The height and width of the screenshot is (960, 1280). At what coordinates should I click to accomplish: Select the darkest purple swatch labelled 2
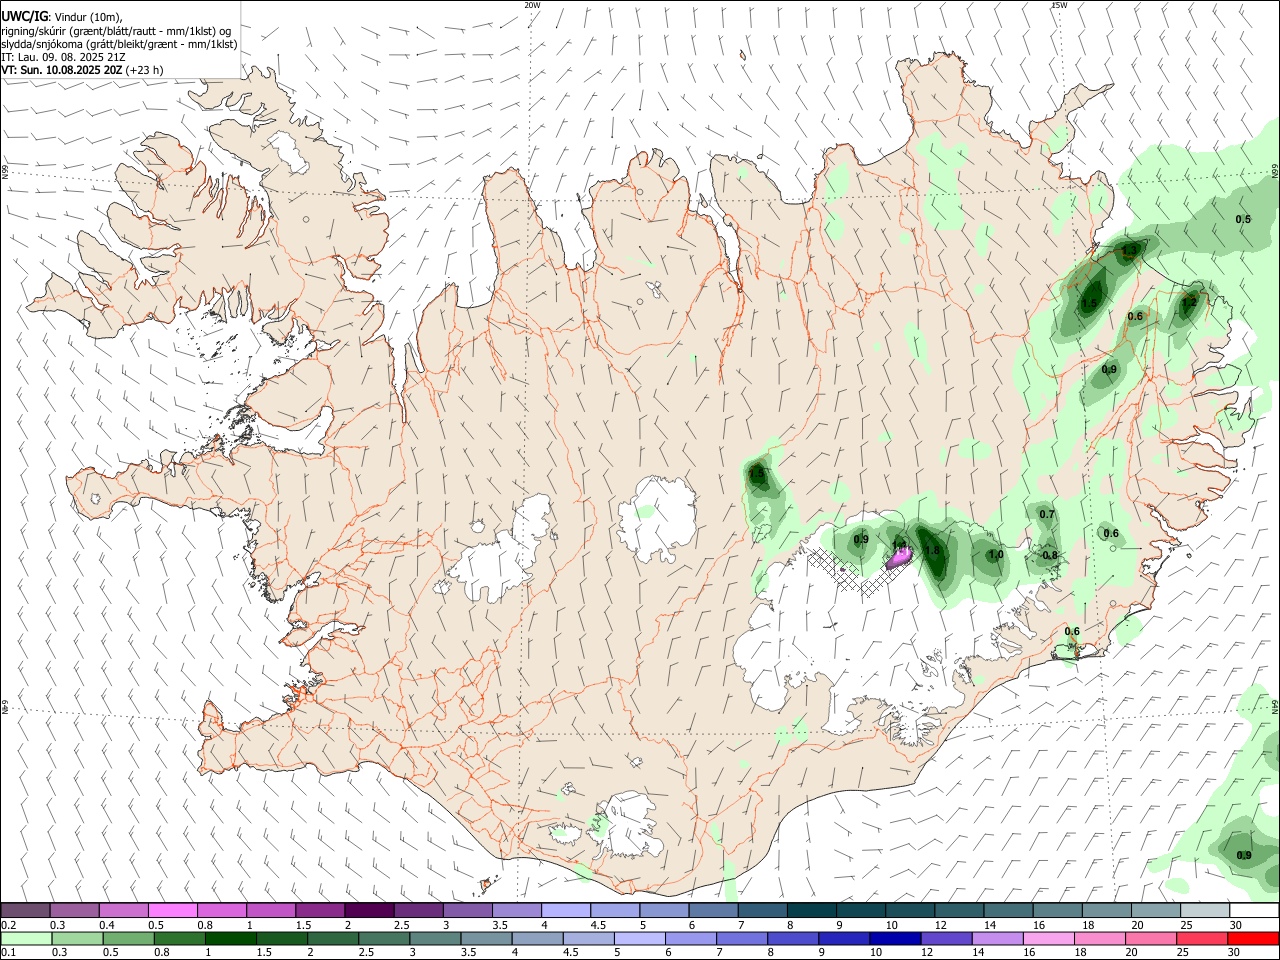click(x=369, y=910)
